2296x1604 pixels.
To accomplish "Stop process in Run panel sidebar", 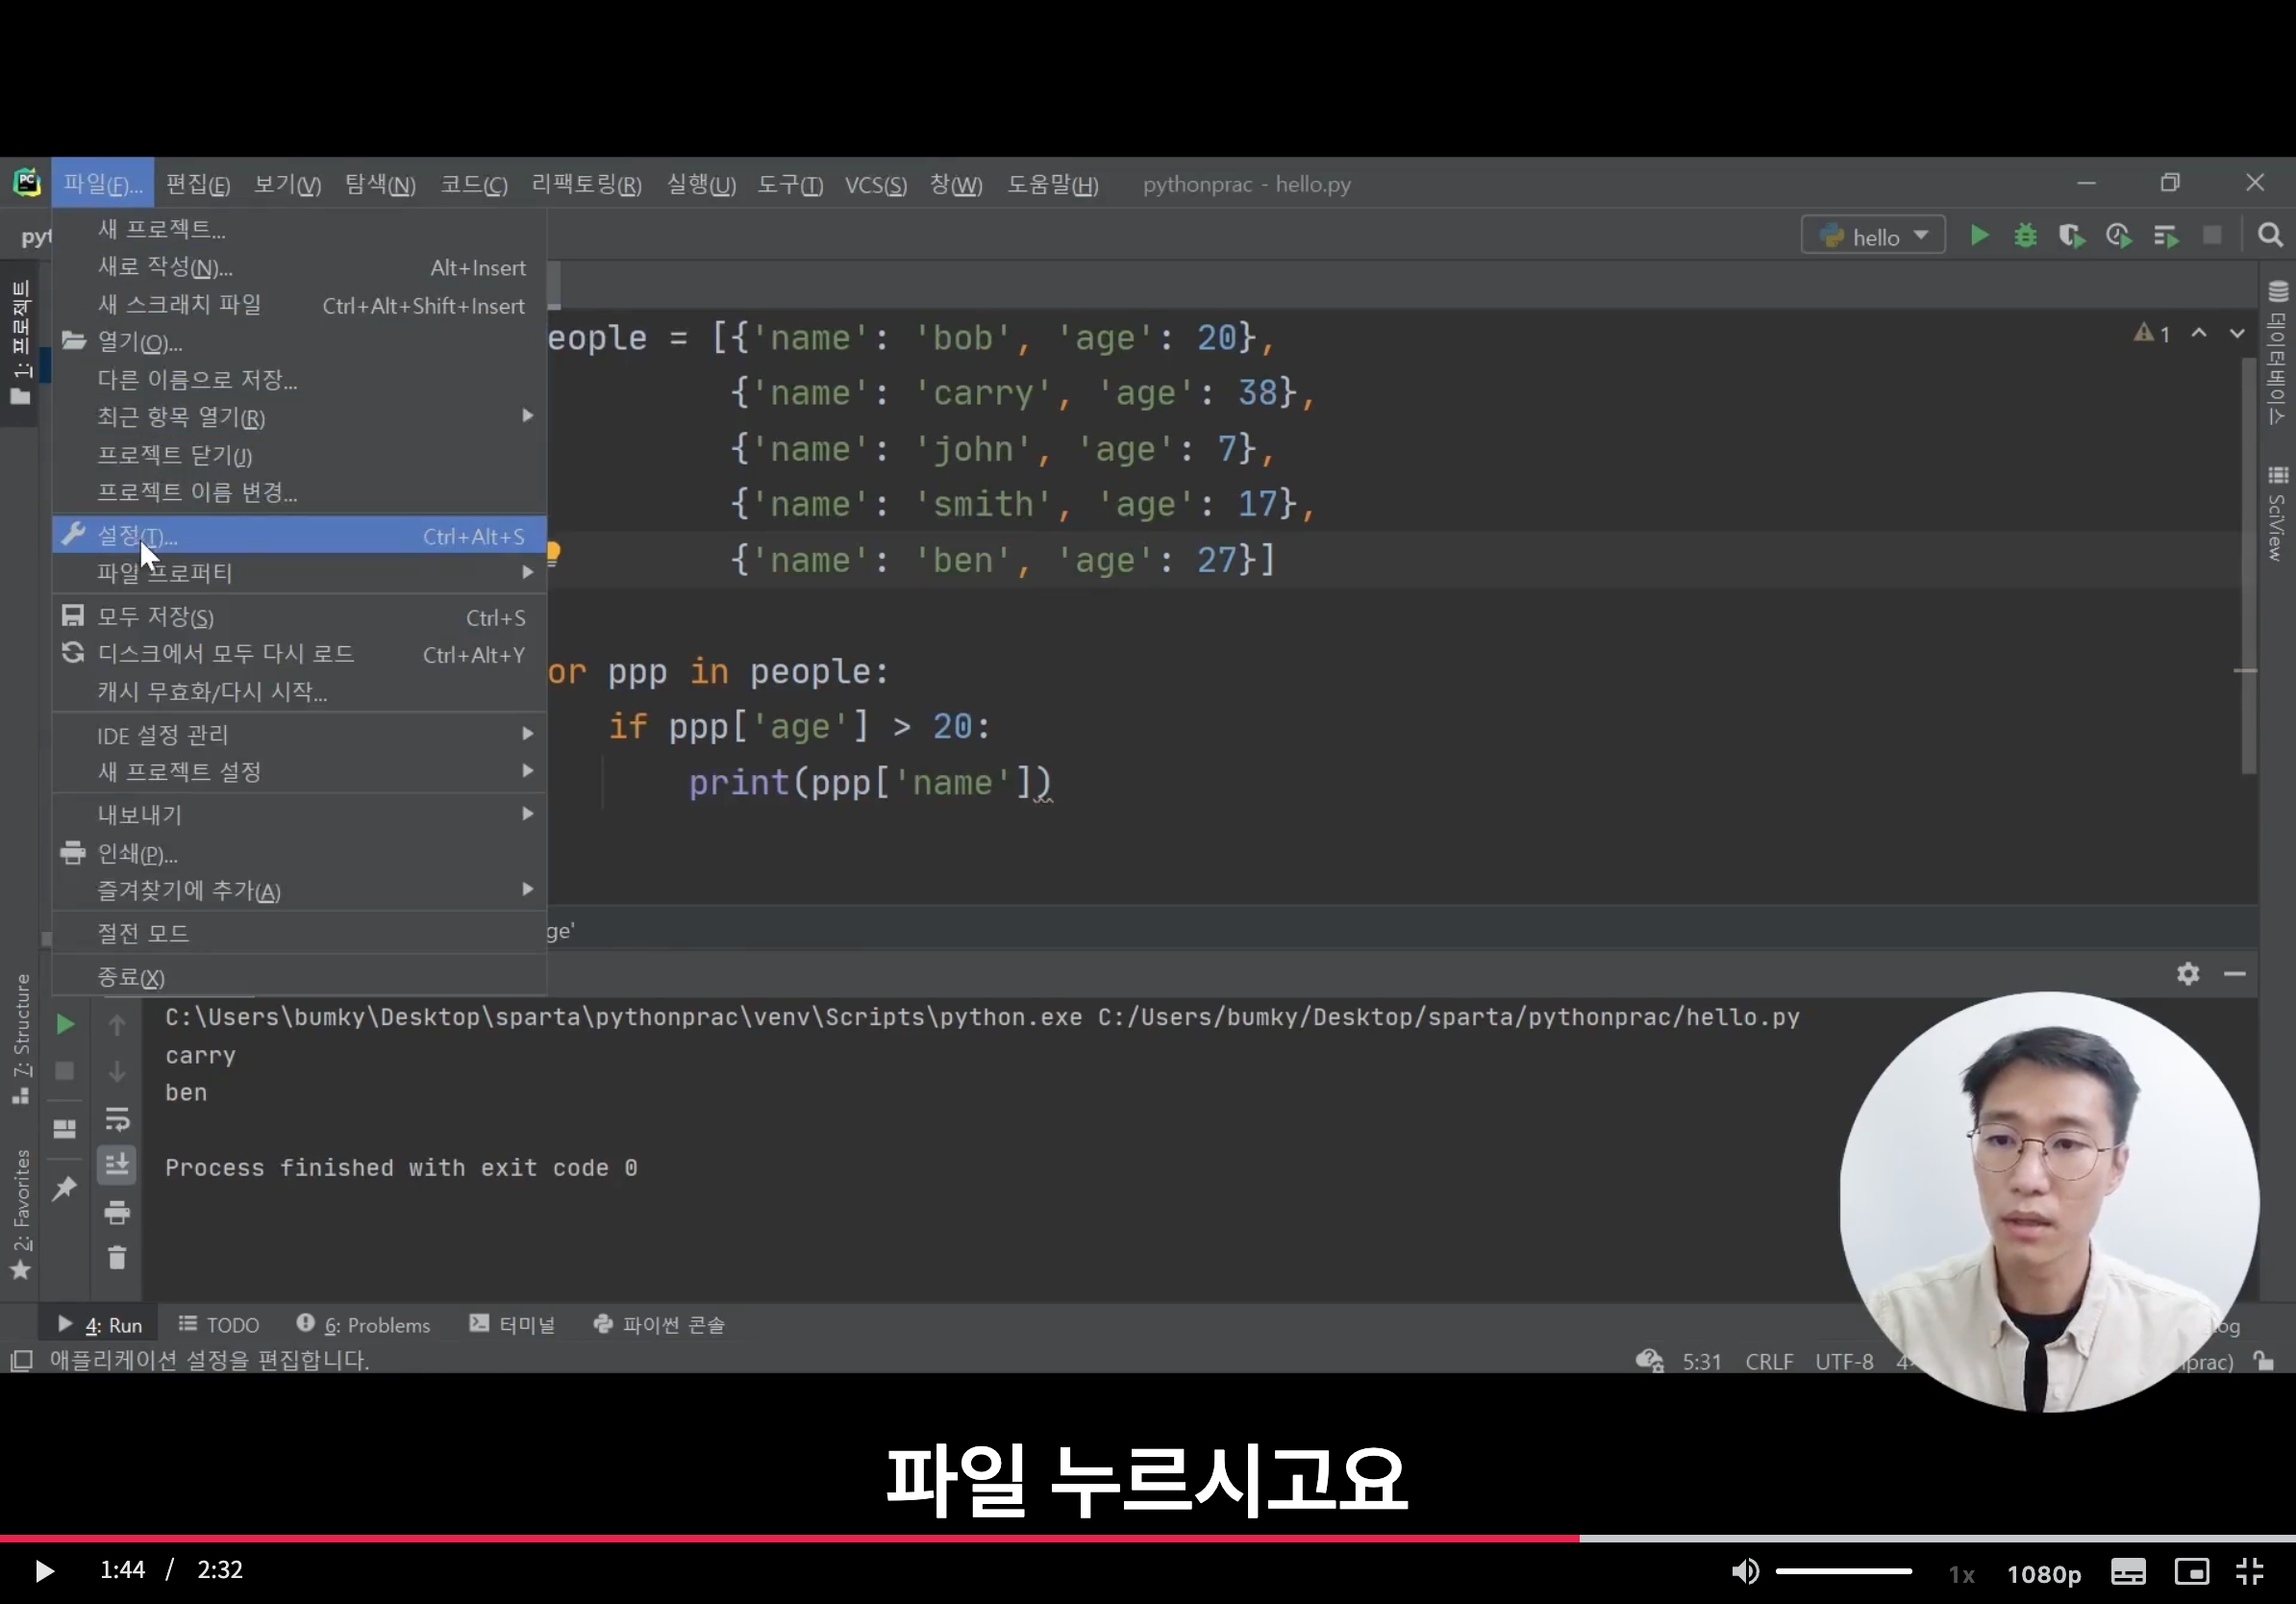I will tap(65, 1071).
